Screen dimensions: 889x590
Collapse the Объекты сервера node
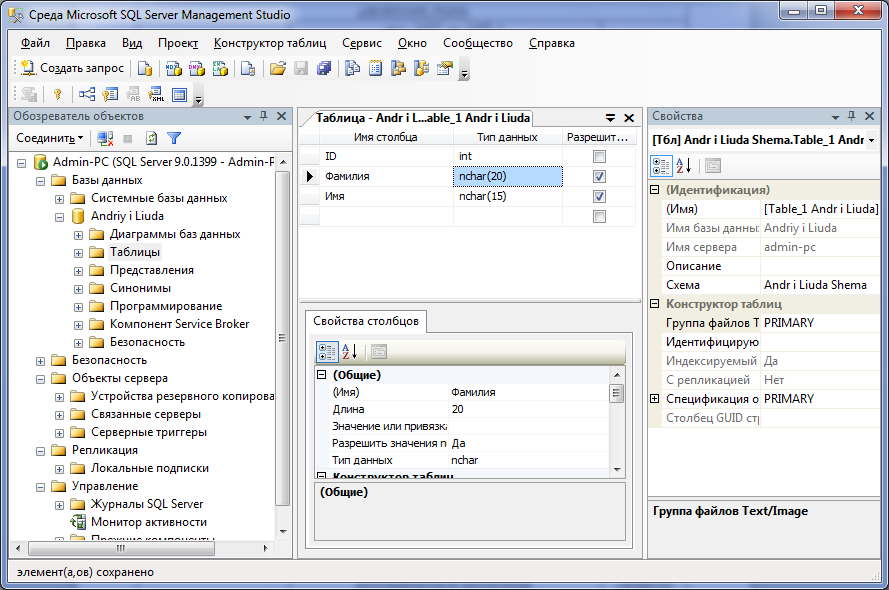(40, 379)
